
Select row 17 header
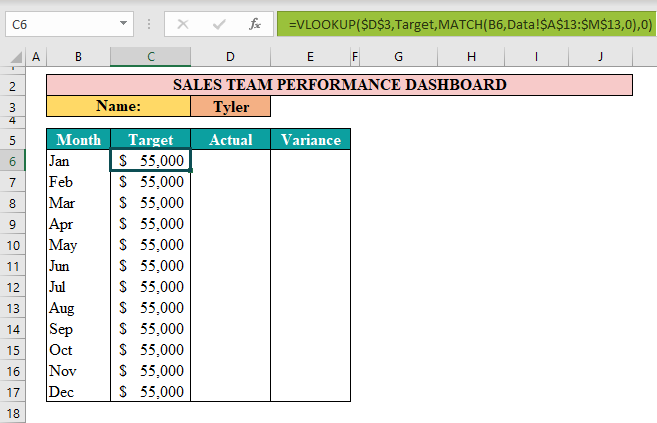(13, 392)
